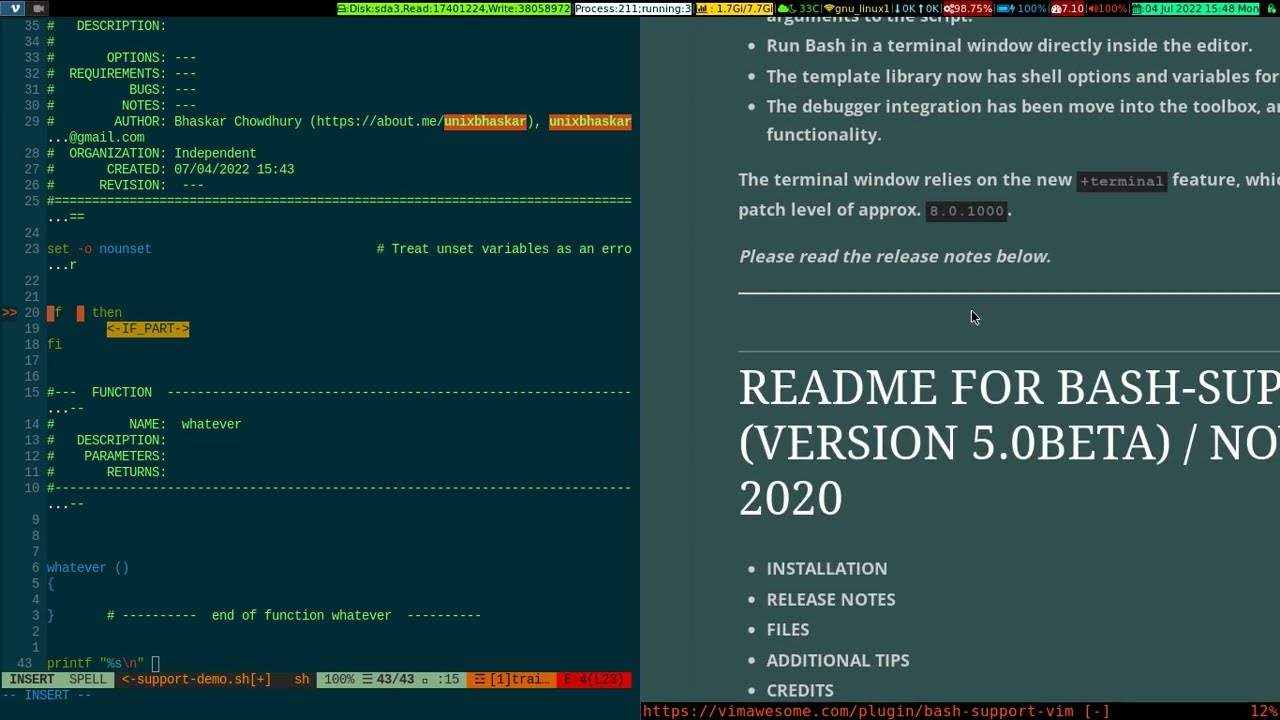Click the 100% percent segment in the Vim statusline
1280x720 pixels.
[339, 679]
